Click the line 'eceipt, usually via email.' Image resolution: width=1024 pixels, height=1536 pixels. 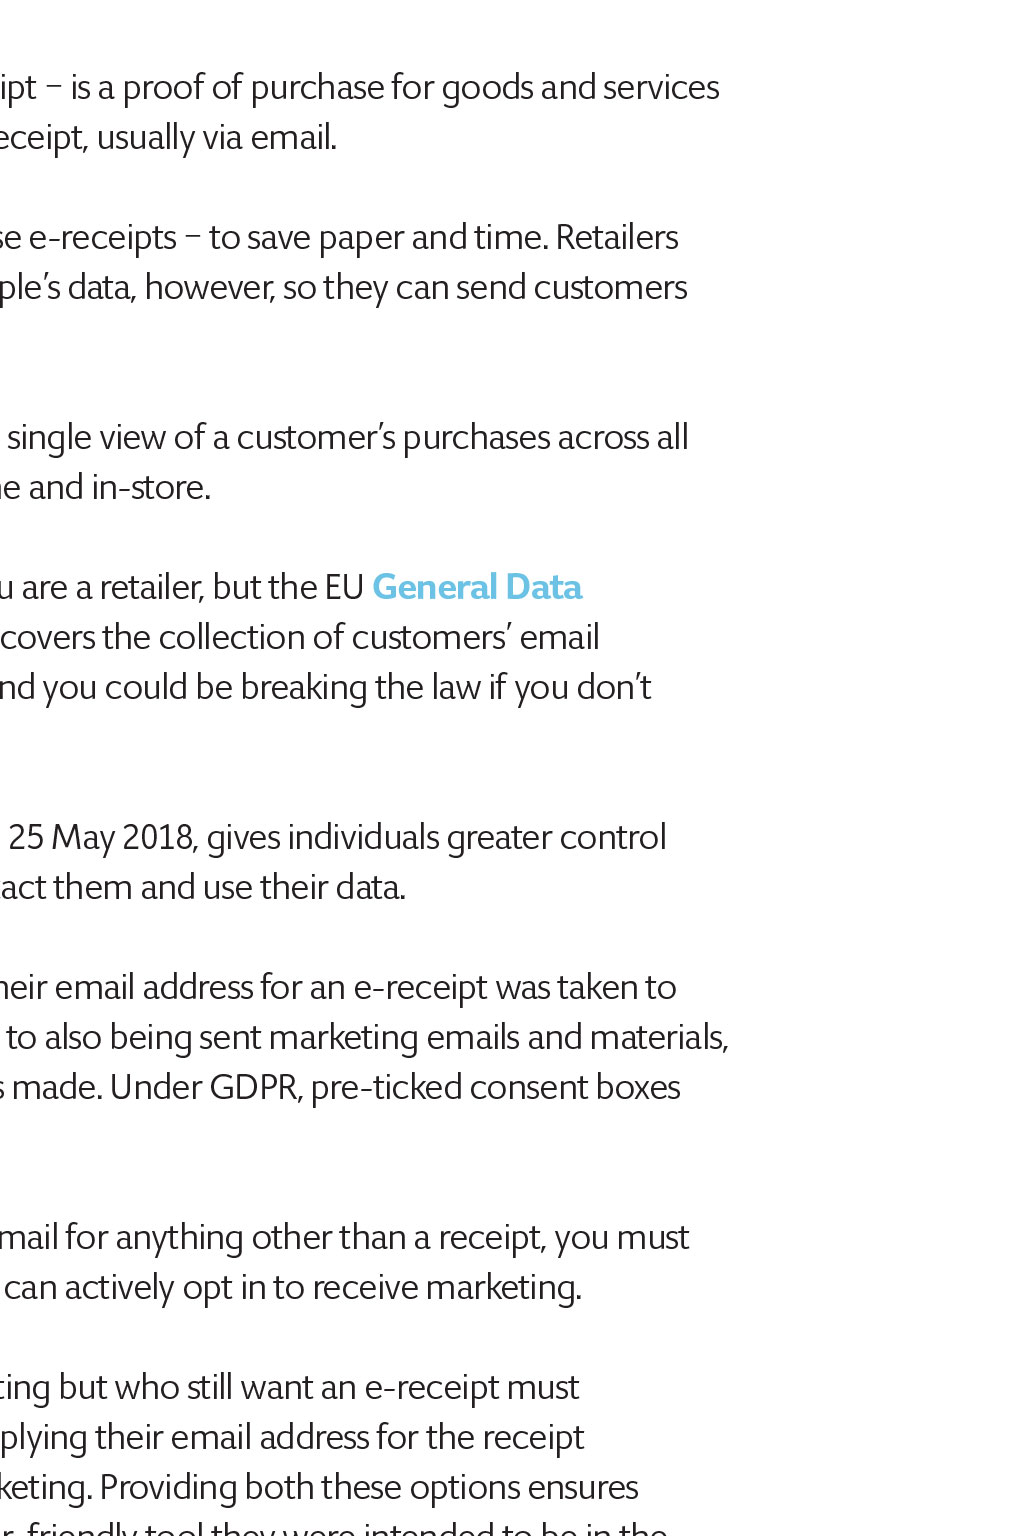pos(168,138)
